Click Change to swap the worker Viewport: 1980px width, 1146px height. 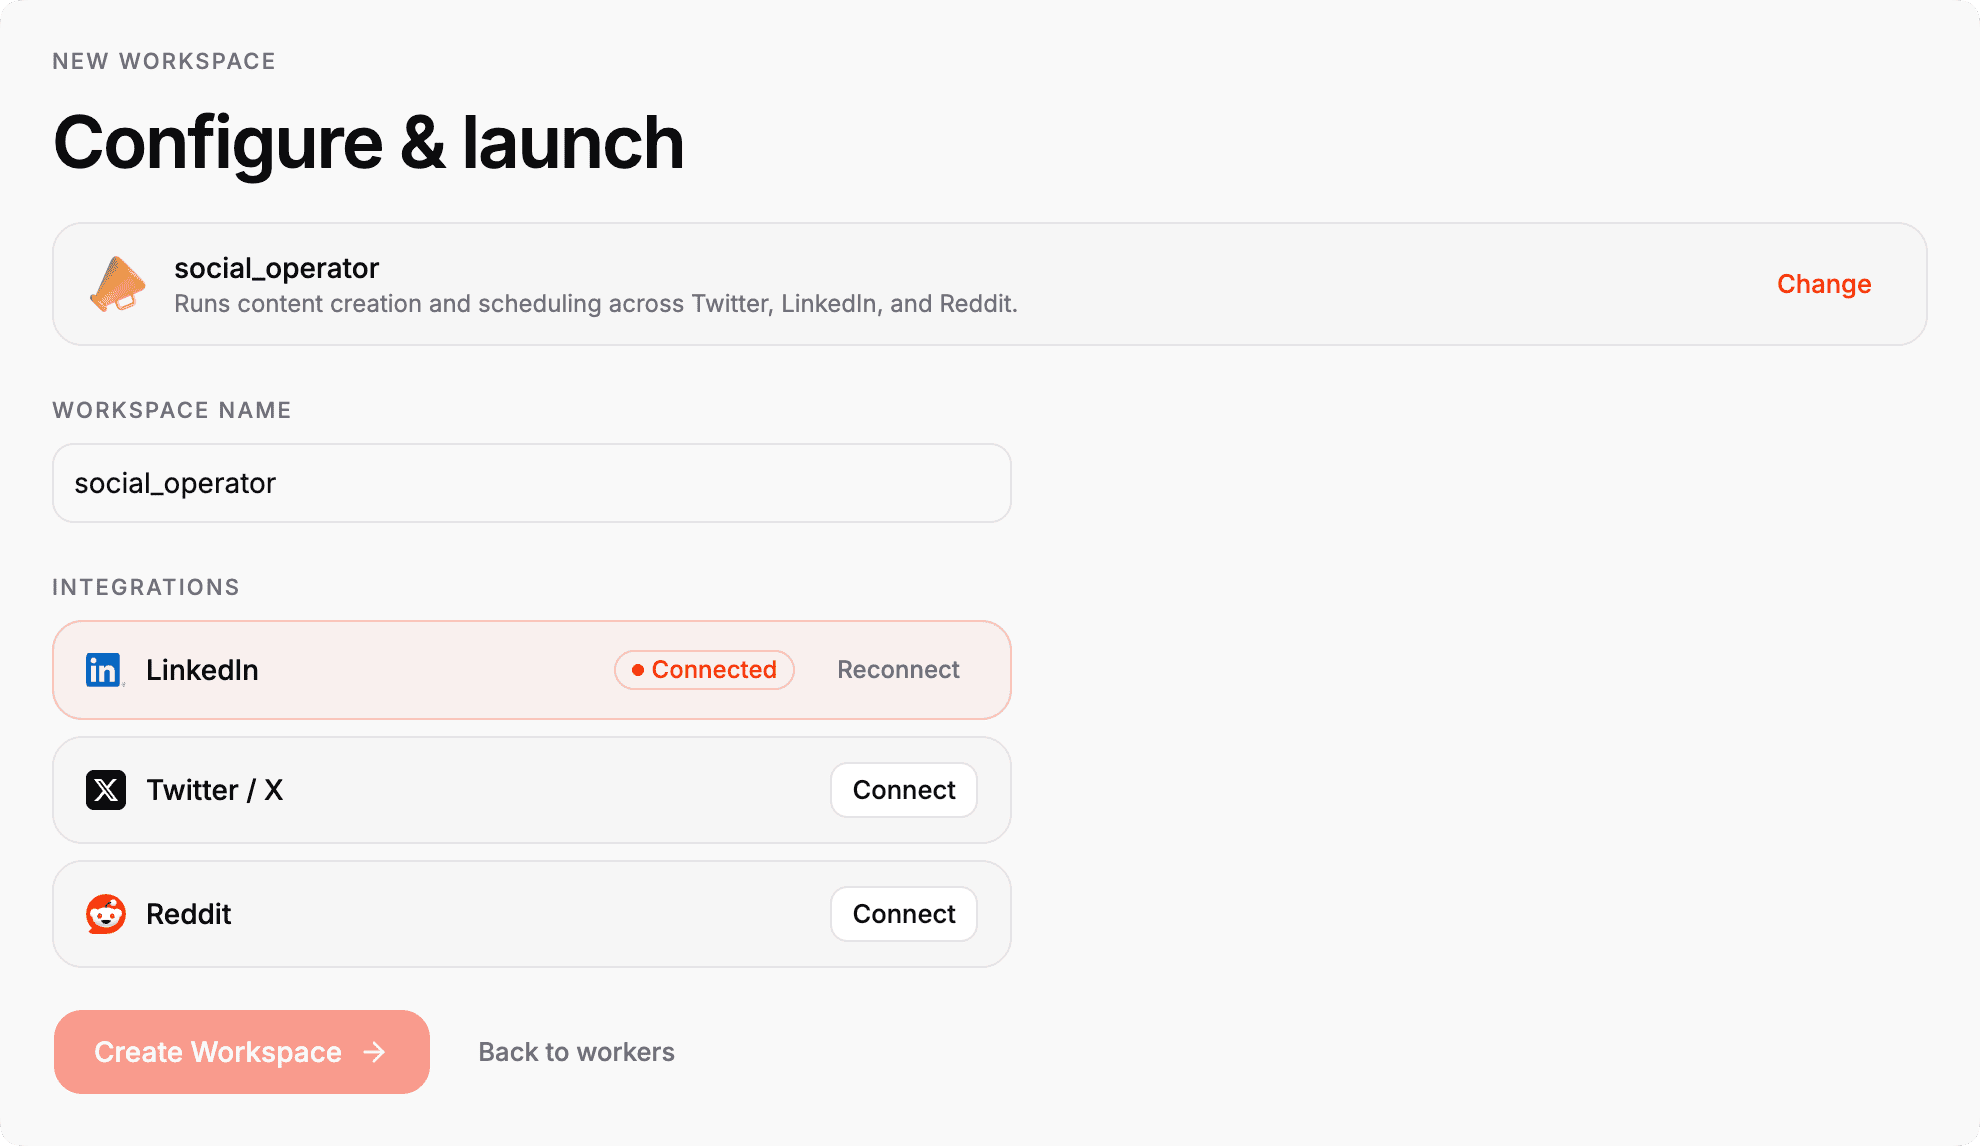click(1823, 284)
